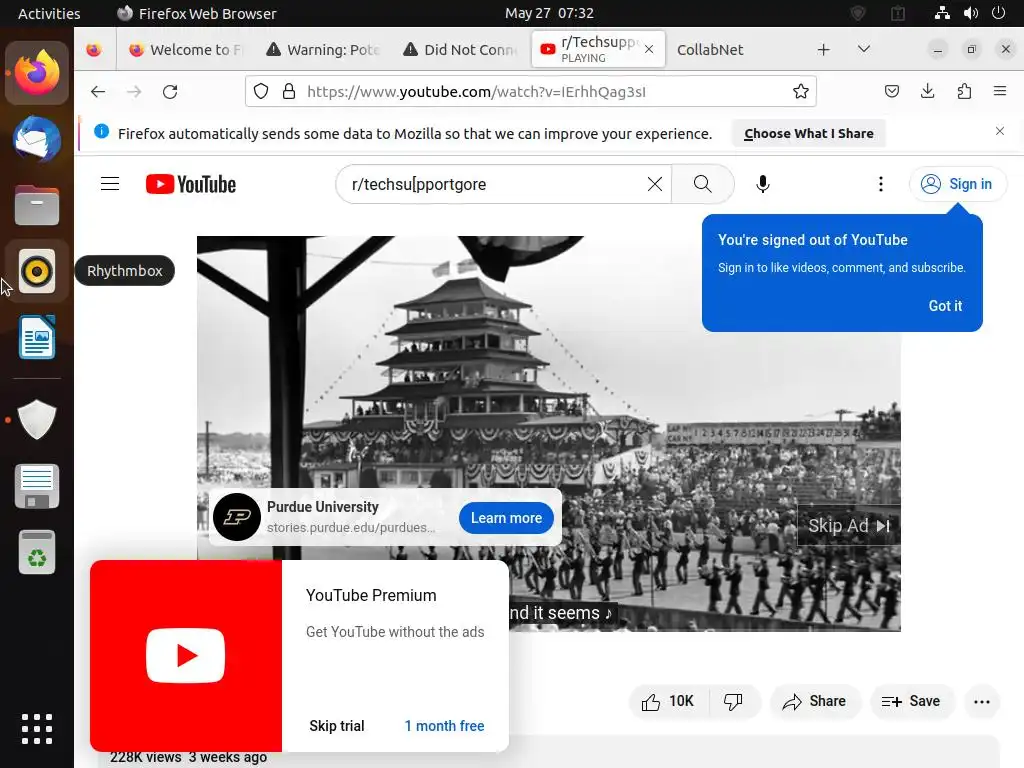Open Firefox from the Ubuntu dock
This screenshot has width=1024, height=768.
(x=37, y=73)
